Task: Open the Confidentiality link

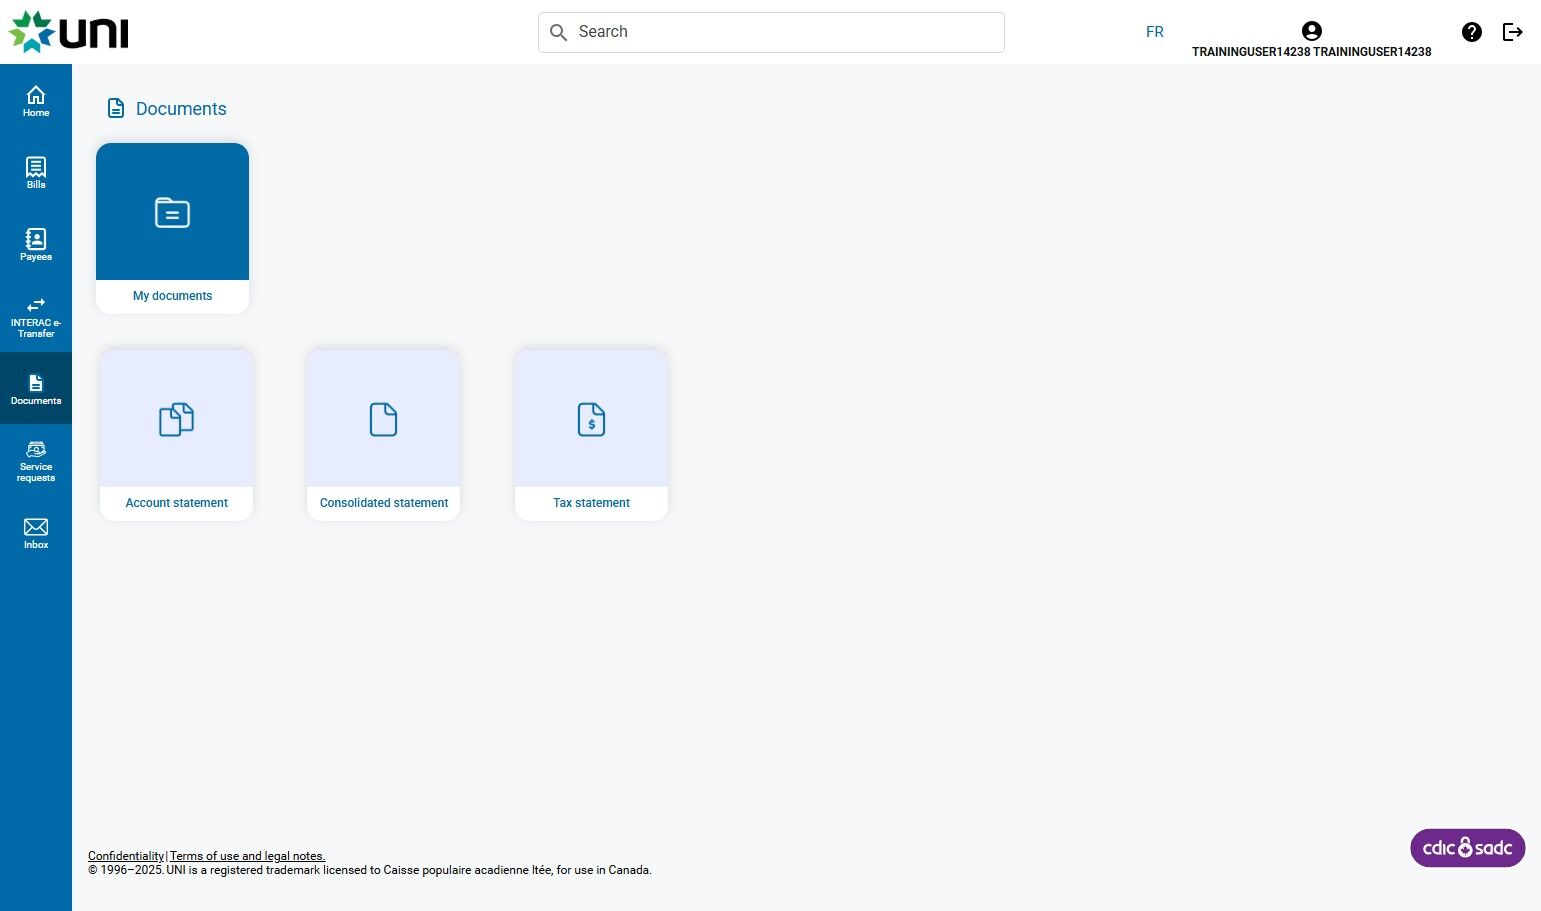Action: tap(126, 856)
